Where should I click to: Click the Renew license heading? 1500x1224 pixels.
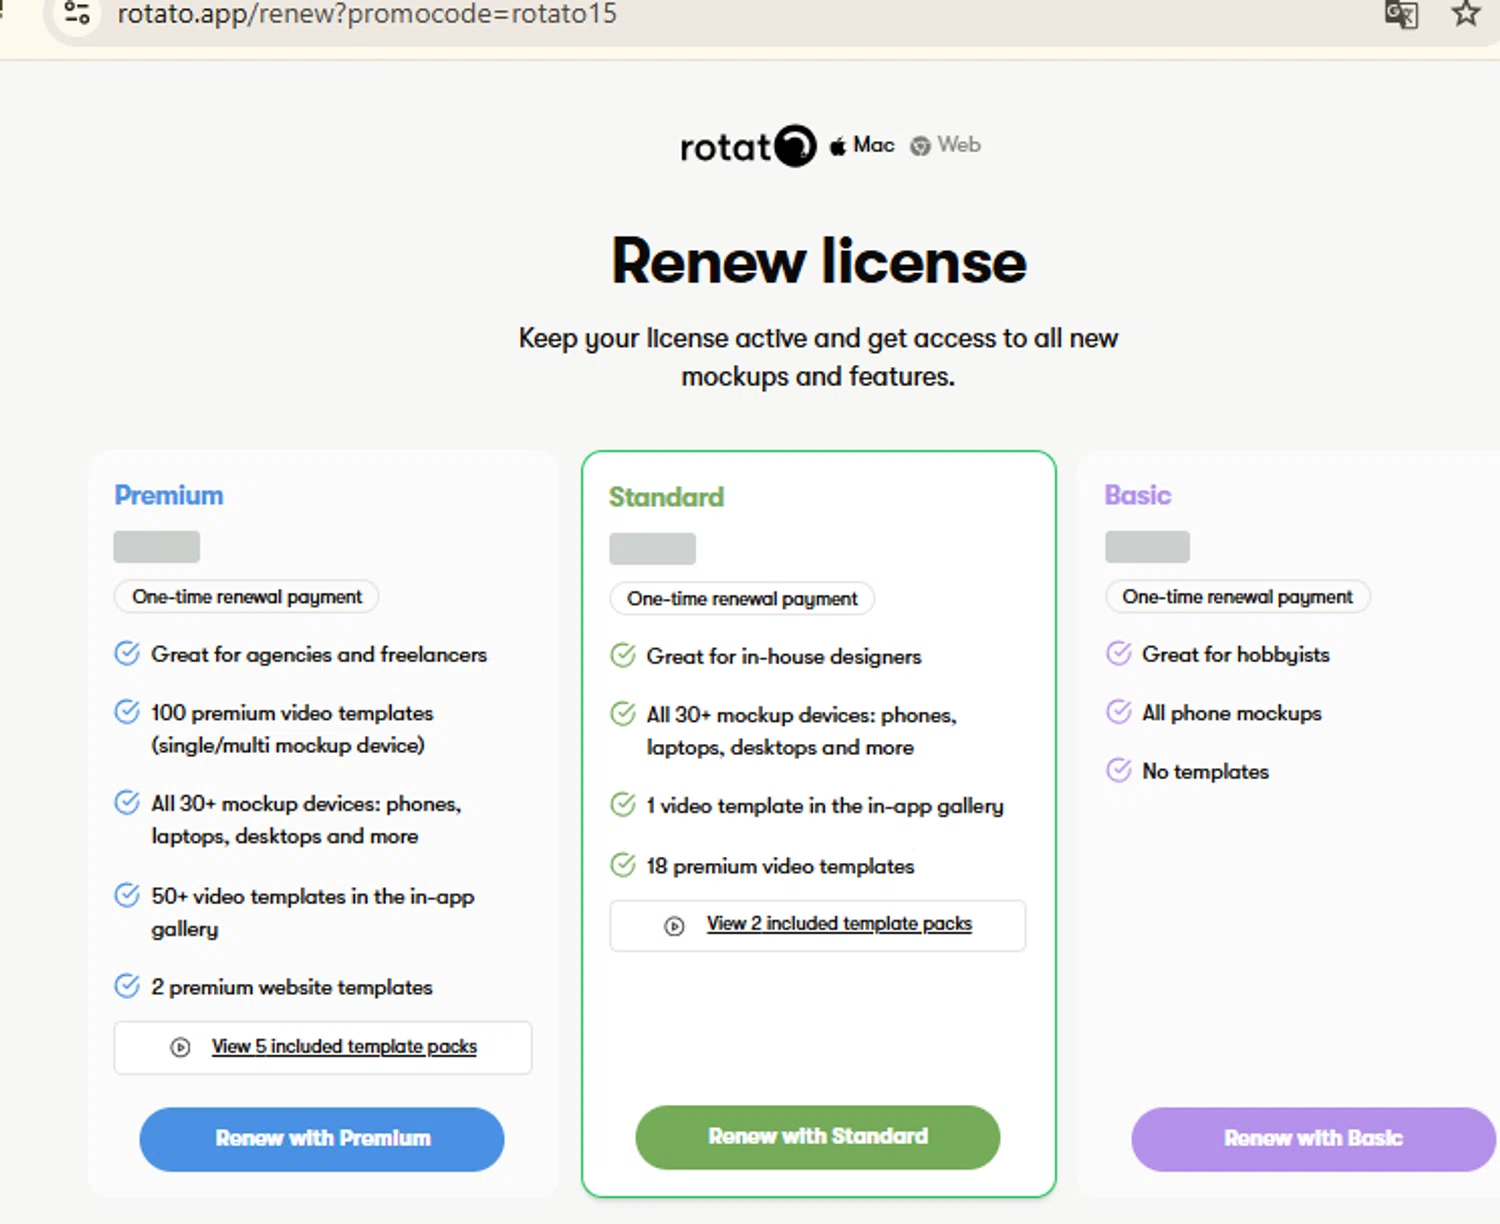819,262
